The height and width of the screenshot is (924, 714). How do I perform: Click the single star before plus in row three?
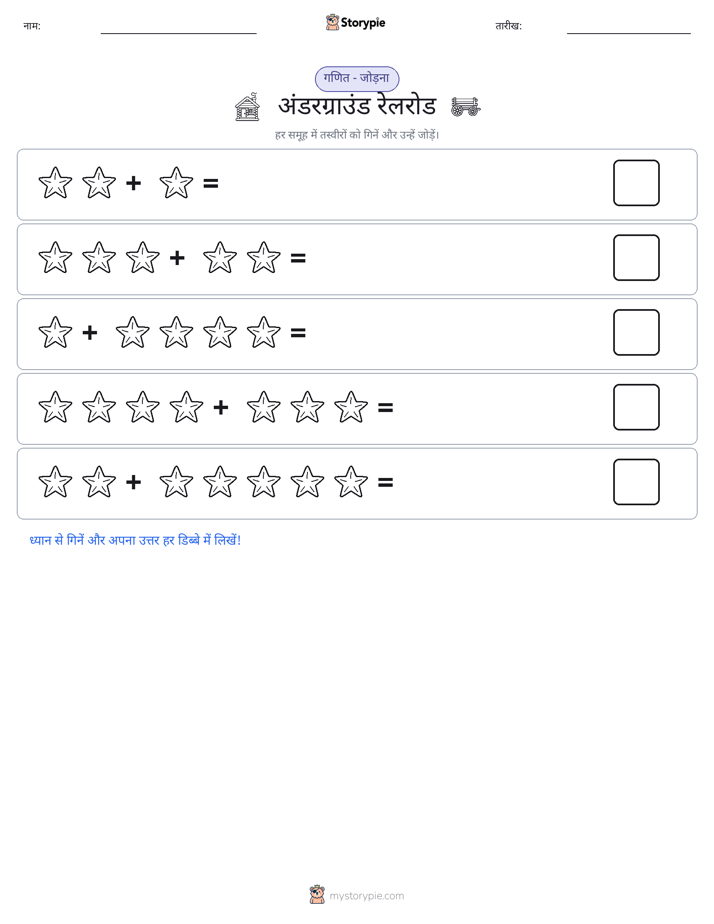coord(55,332)
